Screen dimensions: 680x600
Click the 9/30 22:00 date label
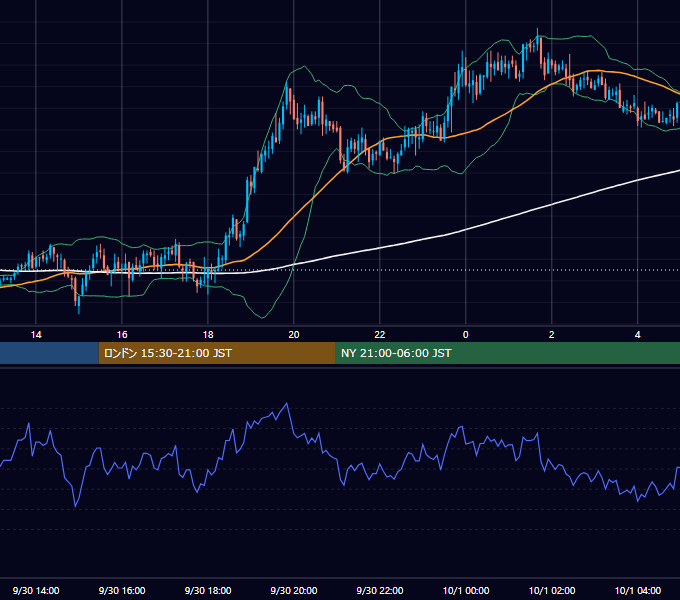(379, 590)
